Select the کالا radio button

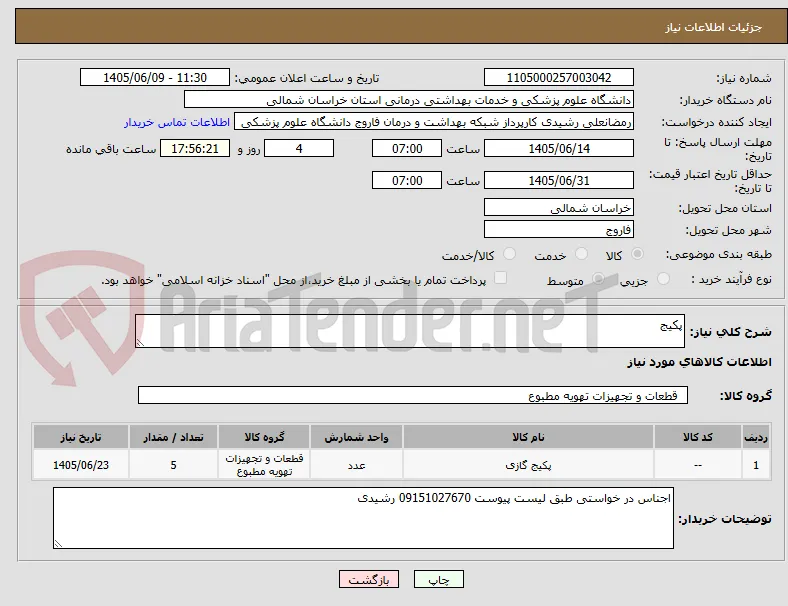pos(637,254)
